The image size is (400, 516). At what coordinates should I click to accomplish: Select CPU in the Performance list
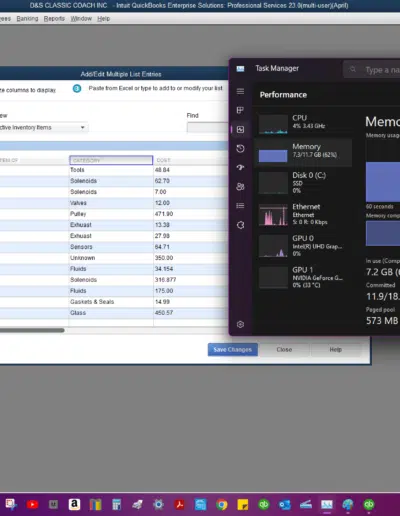pos(303,123)
